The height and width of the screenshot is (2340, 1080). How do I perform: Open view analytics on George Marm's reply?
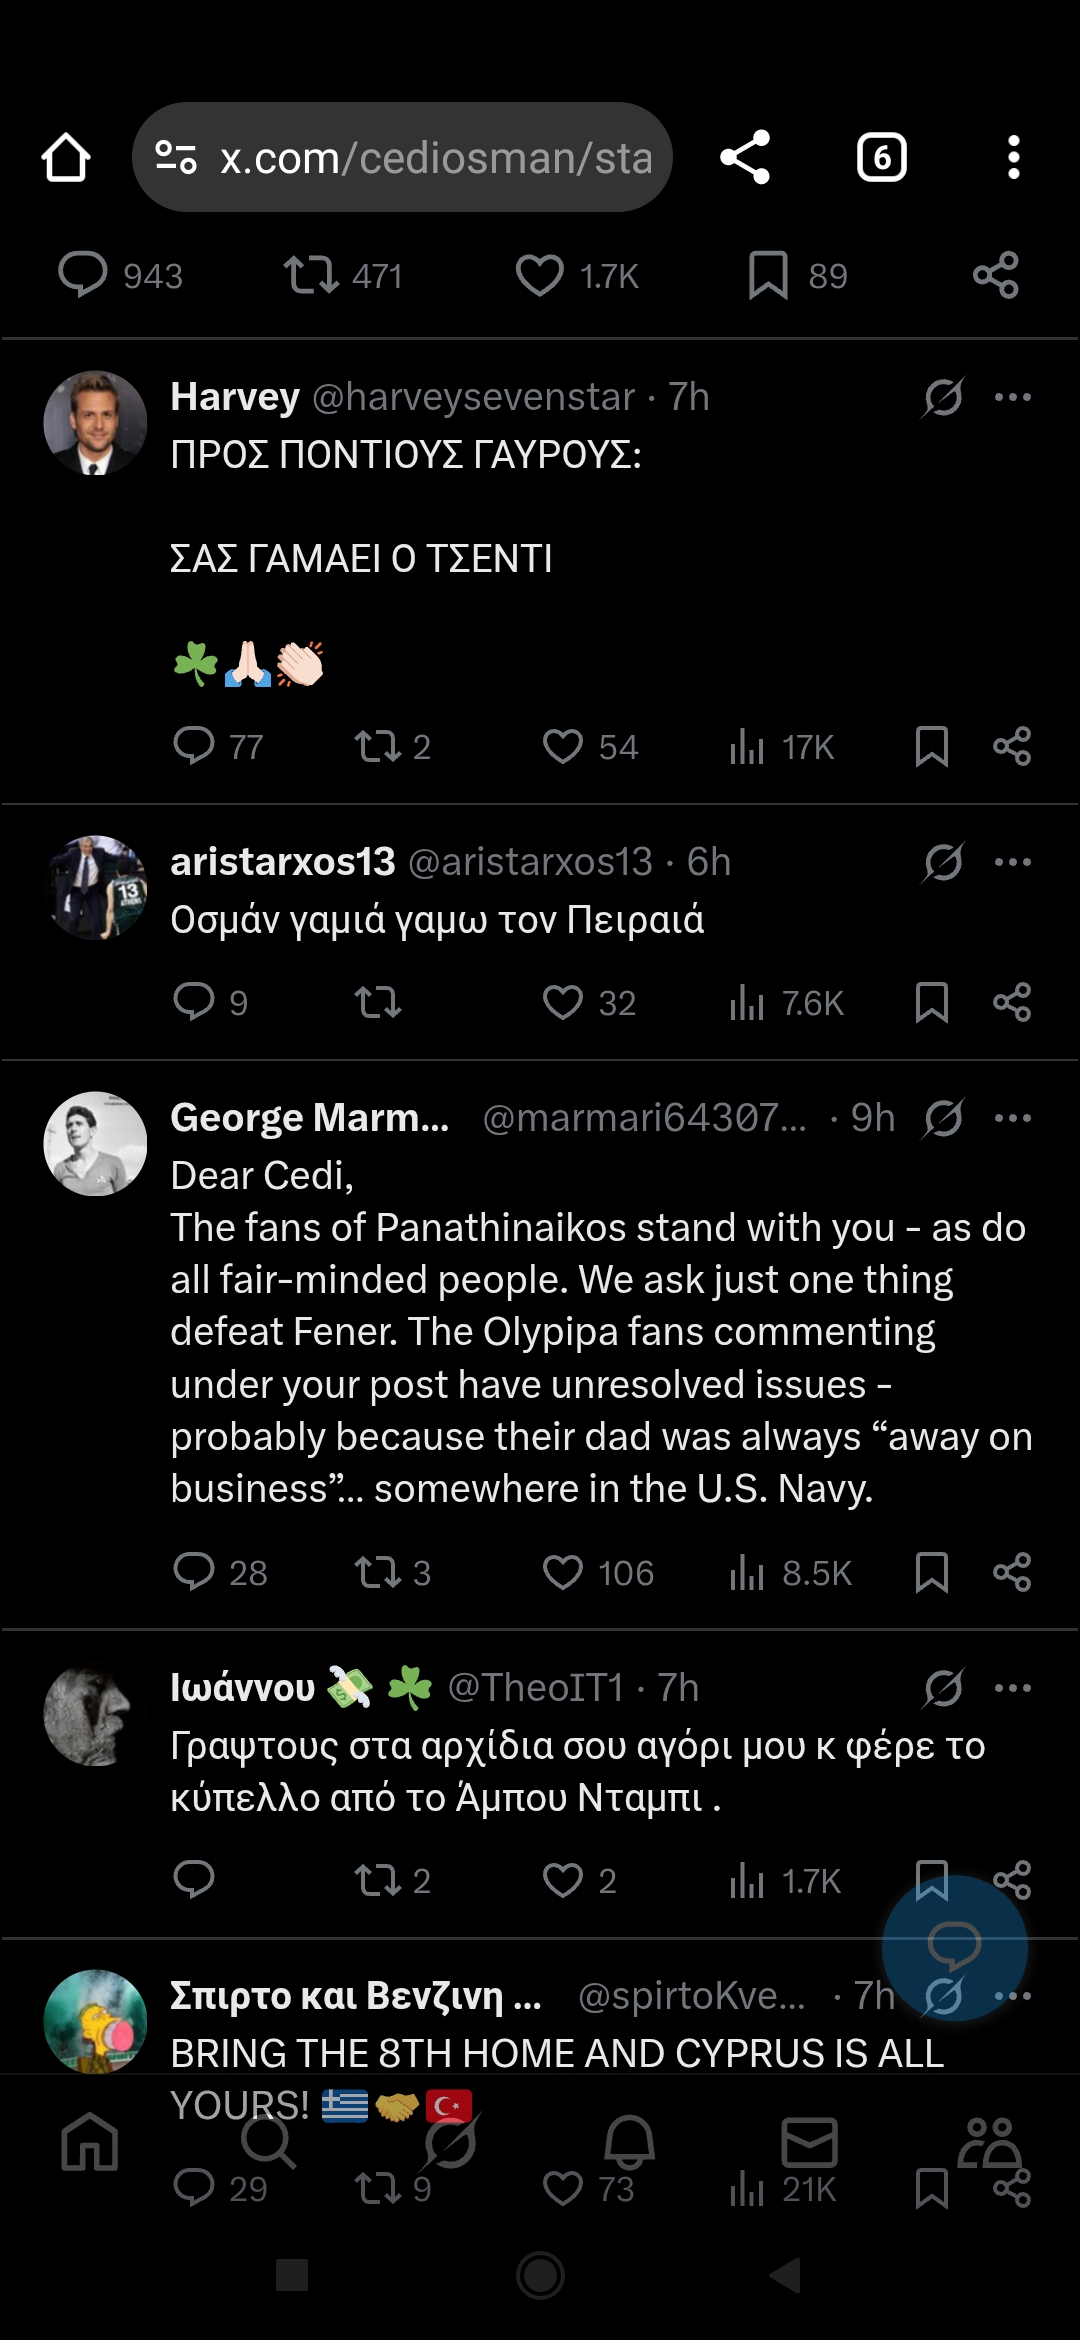click(790, 1573)
